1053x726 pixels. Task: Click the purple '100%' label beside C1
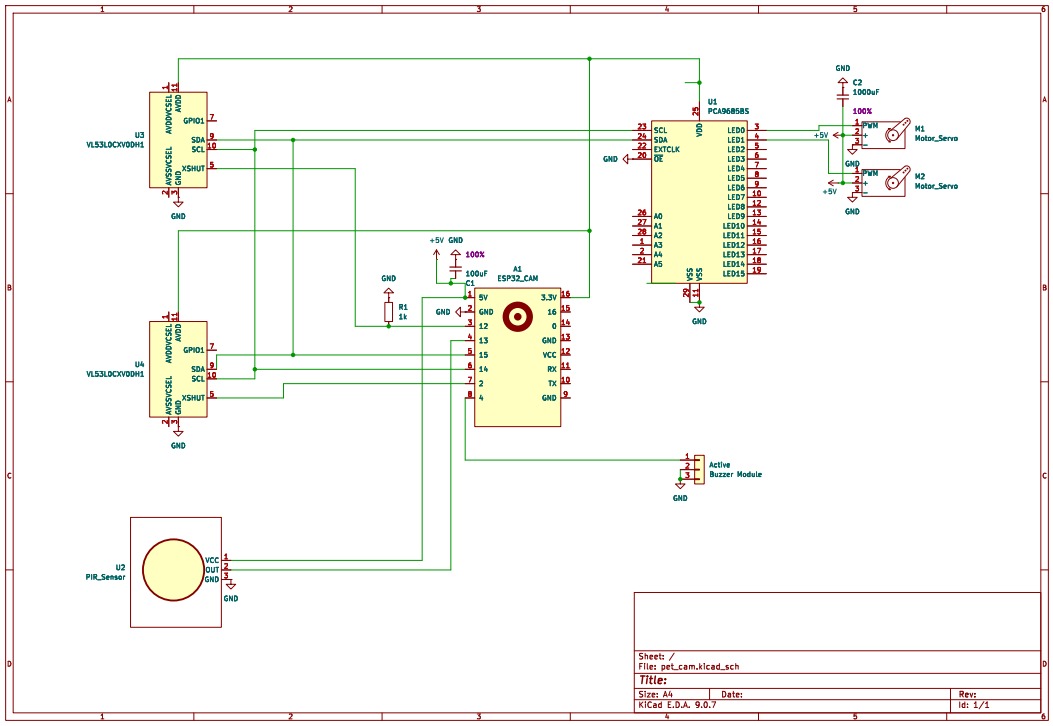(475, 255)
